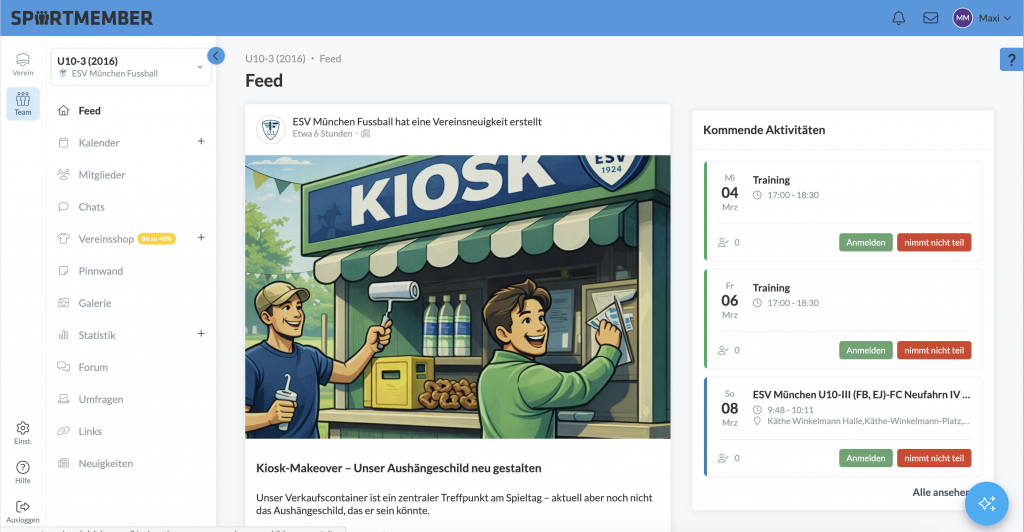The image size is (1024, 532).
Task: Click the Verein icon in left rail
Action: 22,64
